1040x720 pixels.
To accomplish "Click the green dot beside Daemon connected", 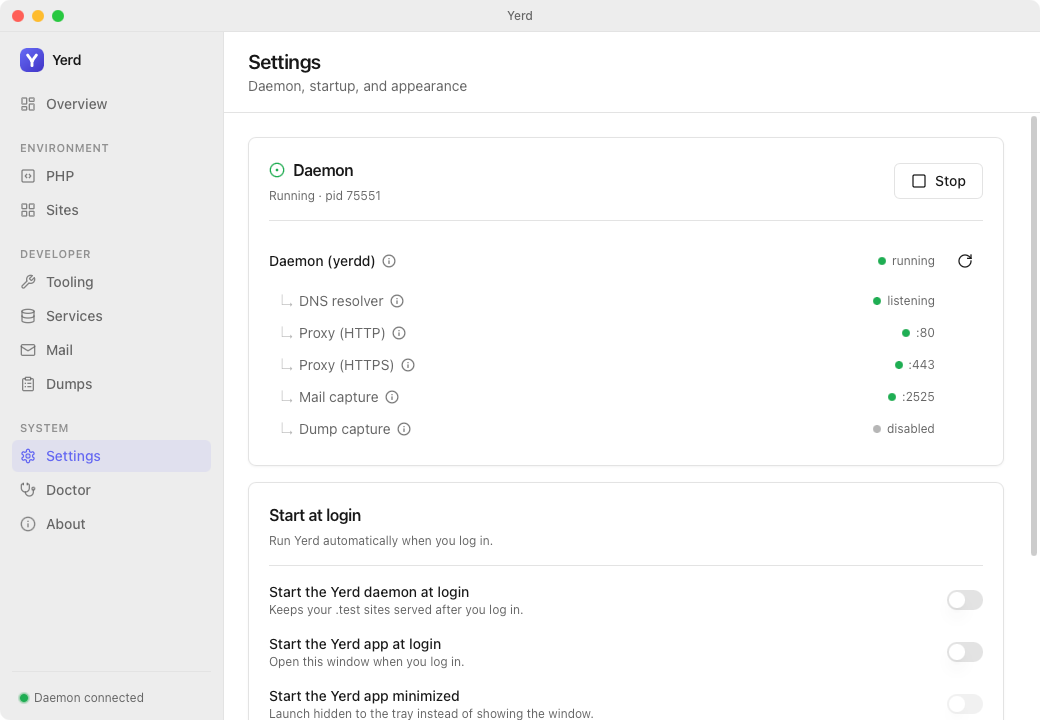I will tap(24, 697).
